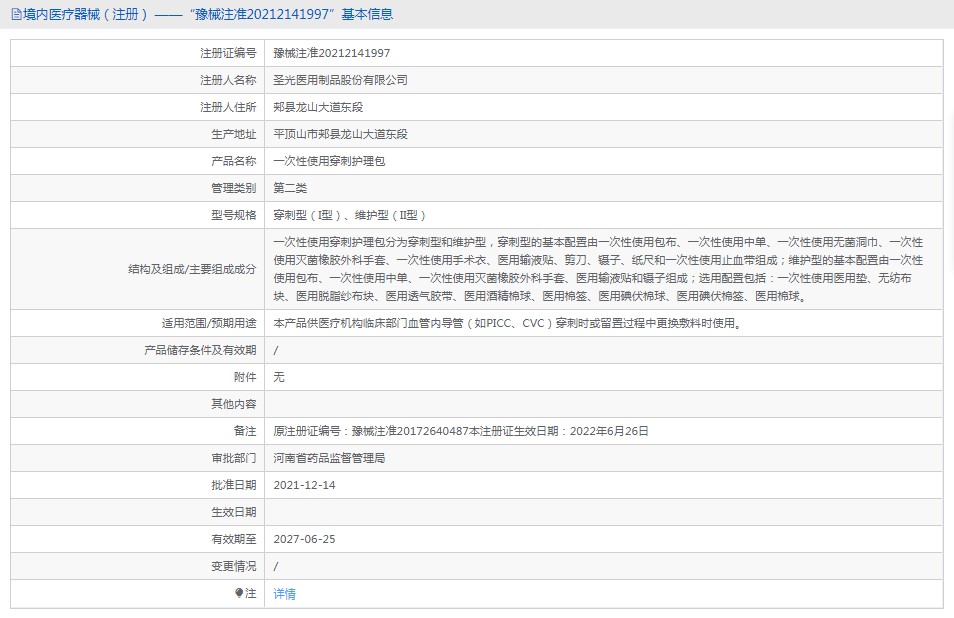Click the 附件 label
Viewport: 954px width, 618px height.
pyautogui.click(x=245, y=377)
